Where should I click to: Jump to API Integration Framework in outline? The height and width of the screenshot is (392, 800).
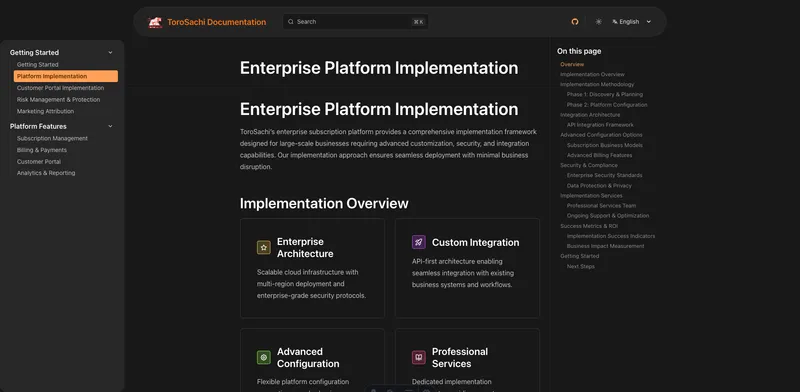[600, 125]
